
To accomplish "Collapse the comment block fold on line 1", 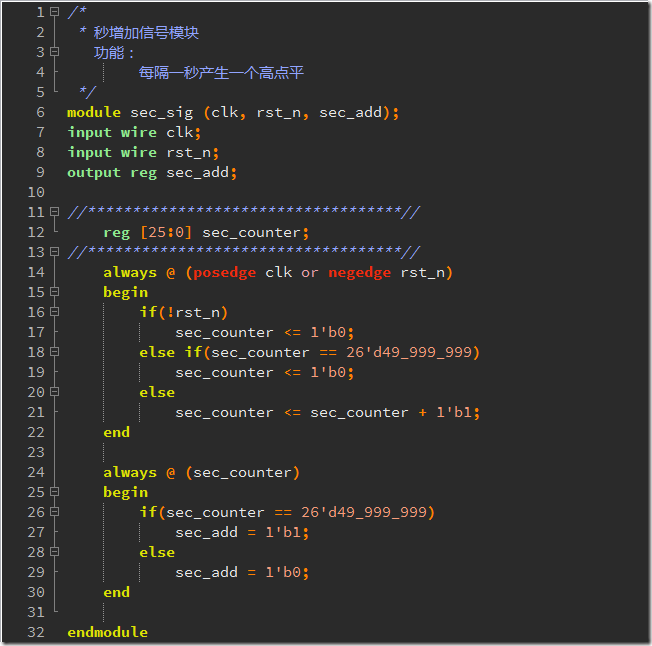I will (x=54, y=12).
